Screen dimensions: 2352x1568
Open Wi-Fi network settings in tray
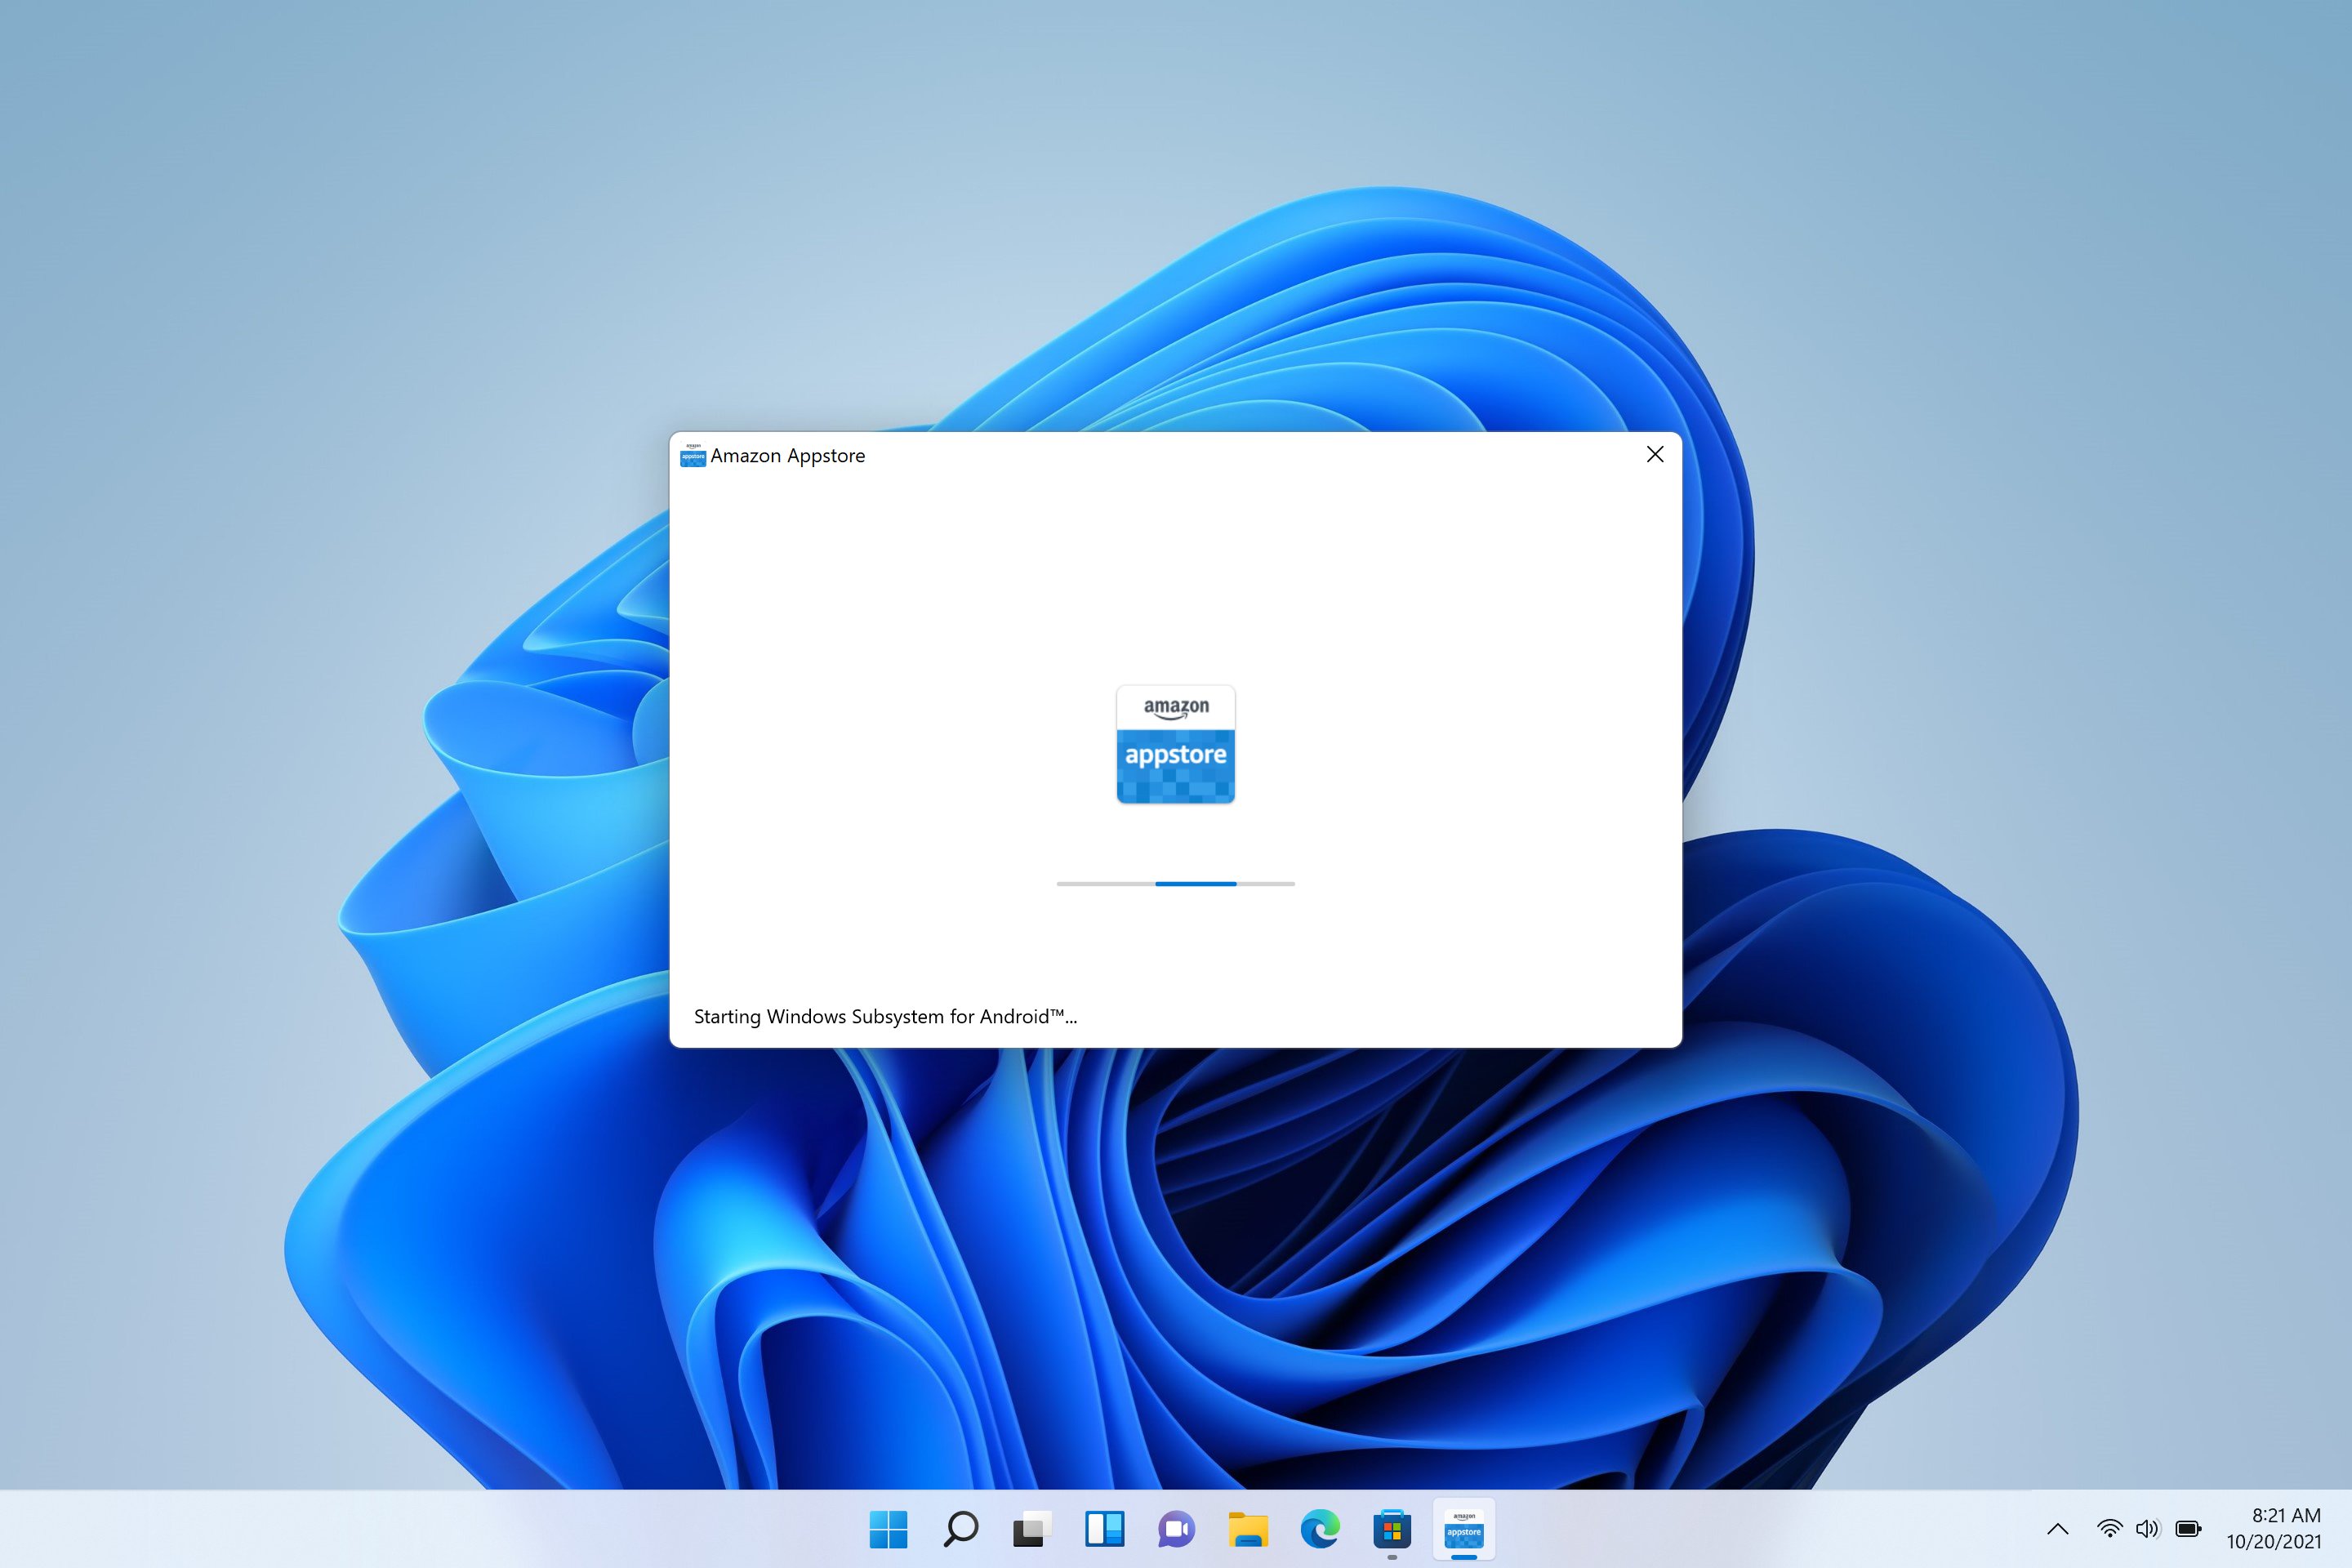click(2109, 1529)
